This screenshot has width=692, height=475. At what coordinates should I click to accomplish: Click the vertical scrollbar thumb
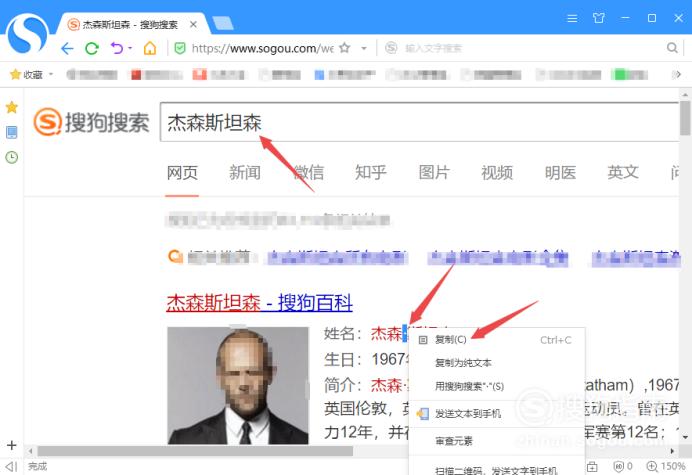[x=685, y=118]
